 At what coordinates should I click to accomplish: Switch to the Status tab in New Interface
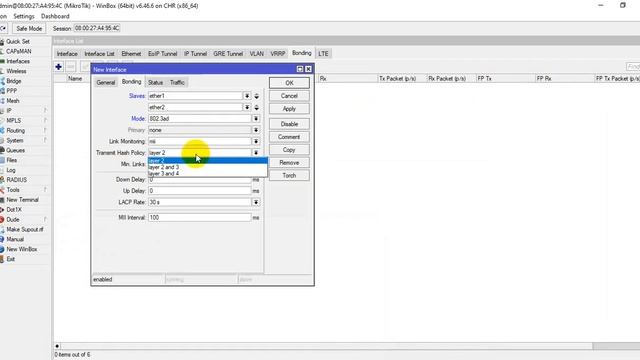155,82
